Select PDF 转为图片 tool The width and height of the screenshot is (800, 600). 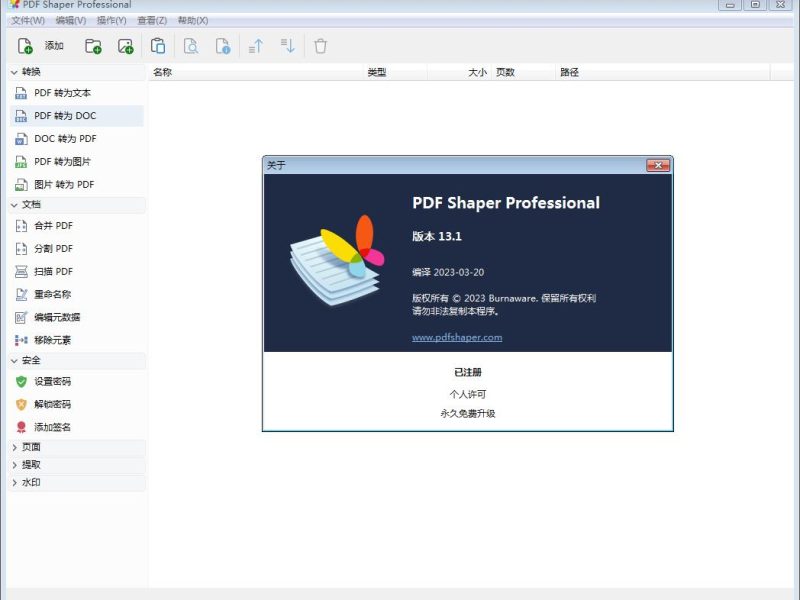tap(77, 162)
